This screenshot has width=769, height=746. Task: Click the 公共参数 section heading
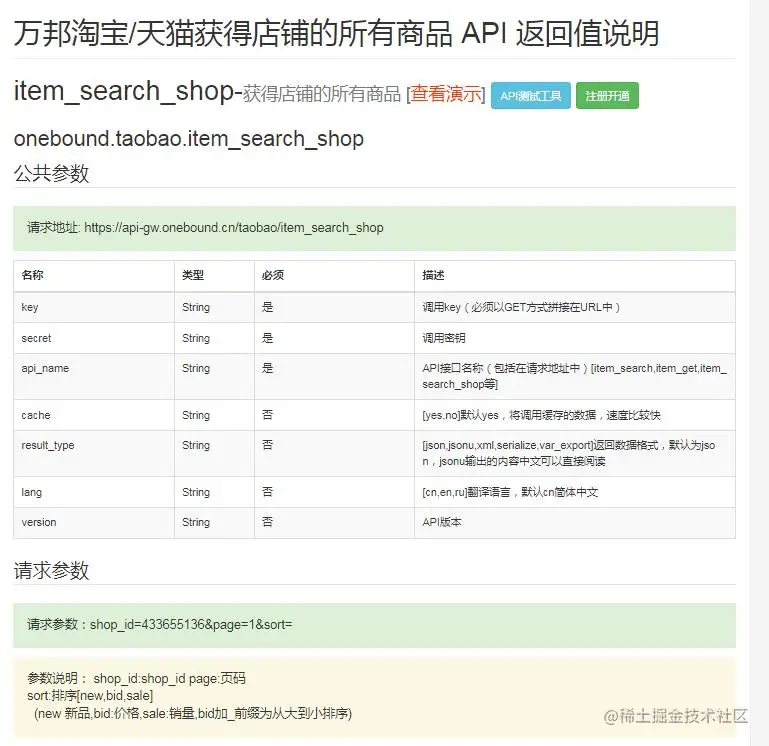coord(51,173)
